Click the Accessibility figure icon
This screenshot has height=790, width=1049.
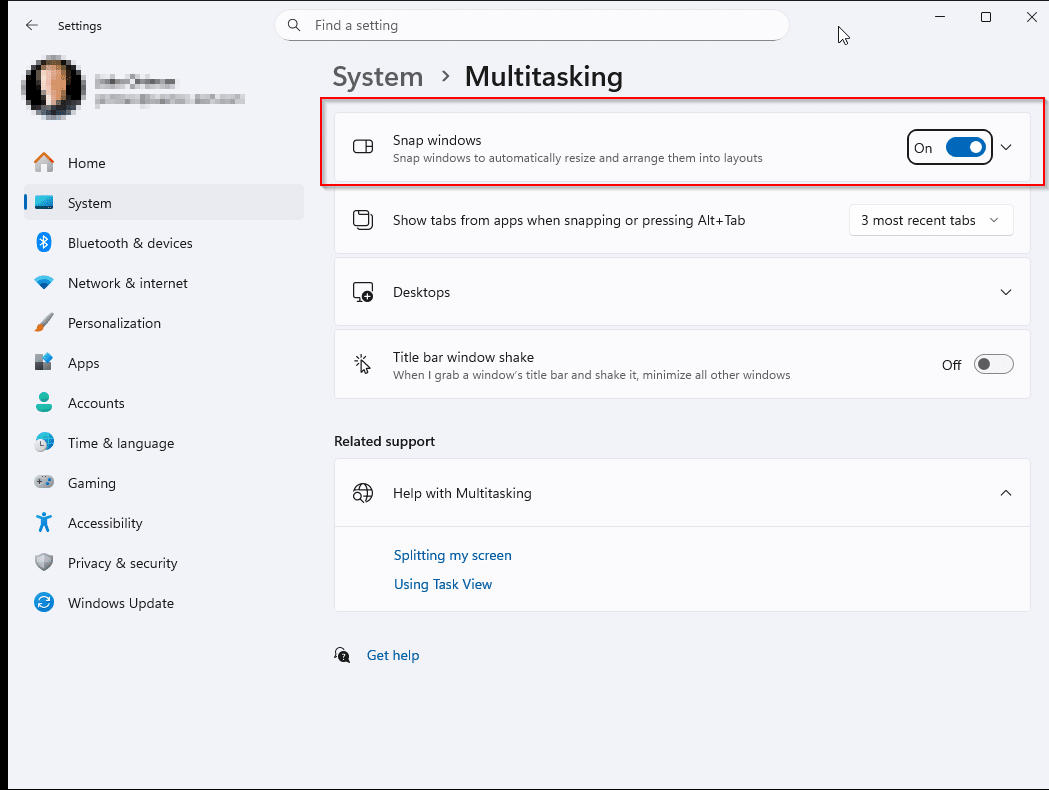[x=44, y=522]
